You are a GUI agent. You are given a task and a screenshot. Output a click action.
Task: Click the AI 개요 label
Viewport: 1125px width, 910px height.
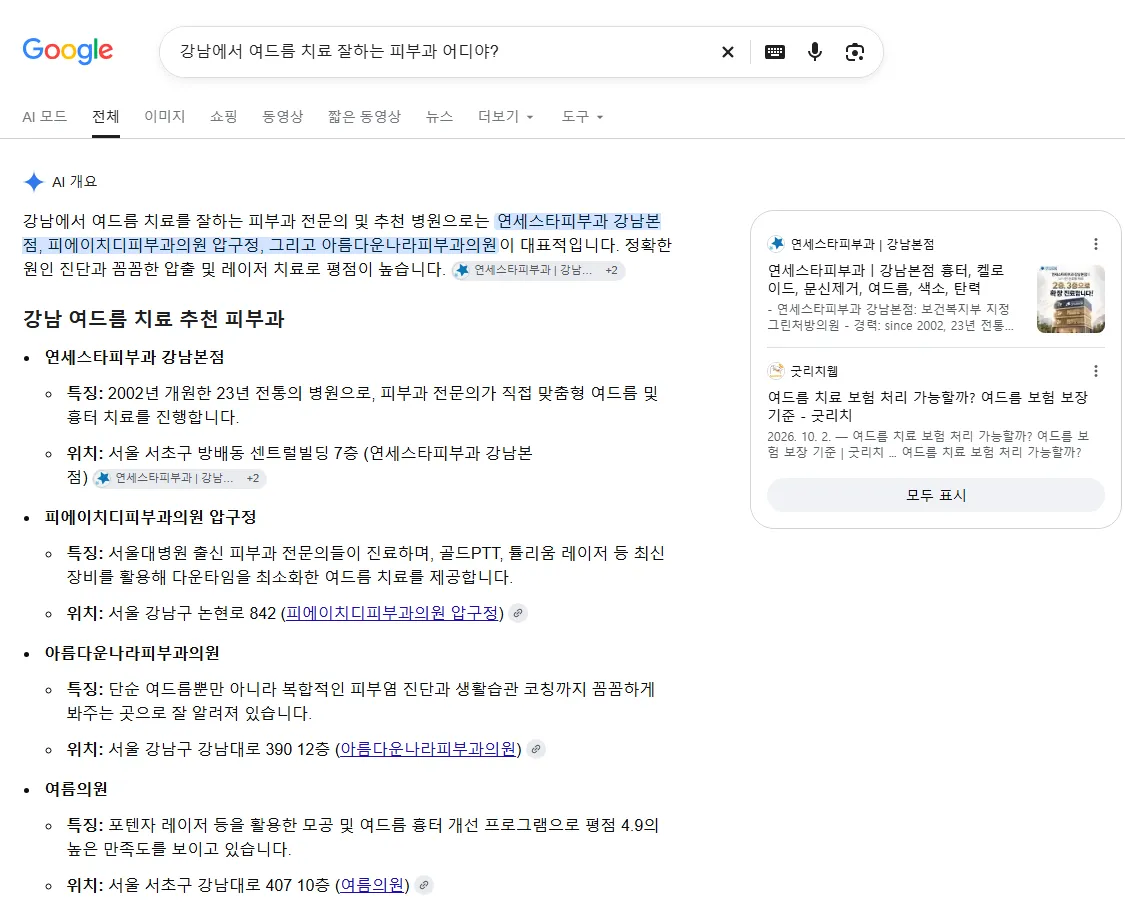pos(75,182)
